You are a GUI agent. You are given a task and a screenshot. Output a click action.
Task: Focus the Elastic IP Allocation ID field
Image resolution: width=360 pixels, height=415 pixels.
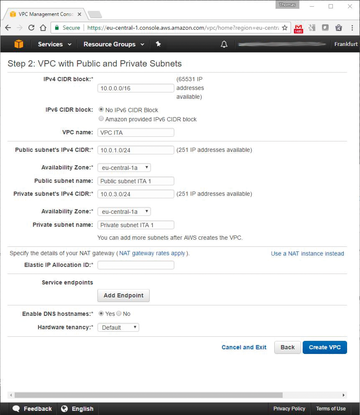pos(136,265)
